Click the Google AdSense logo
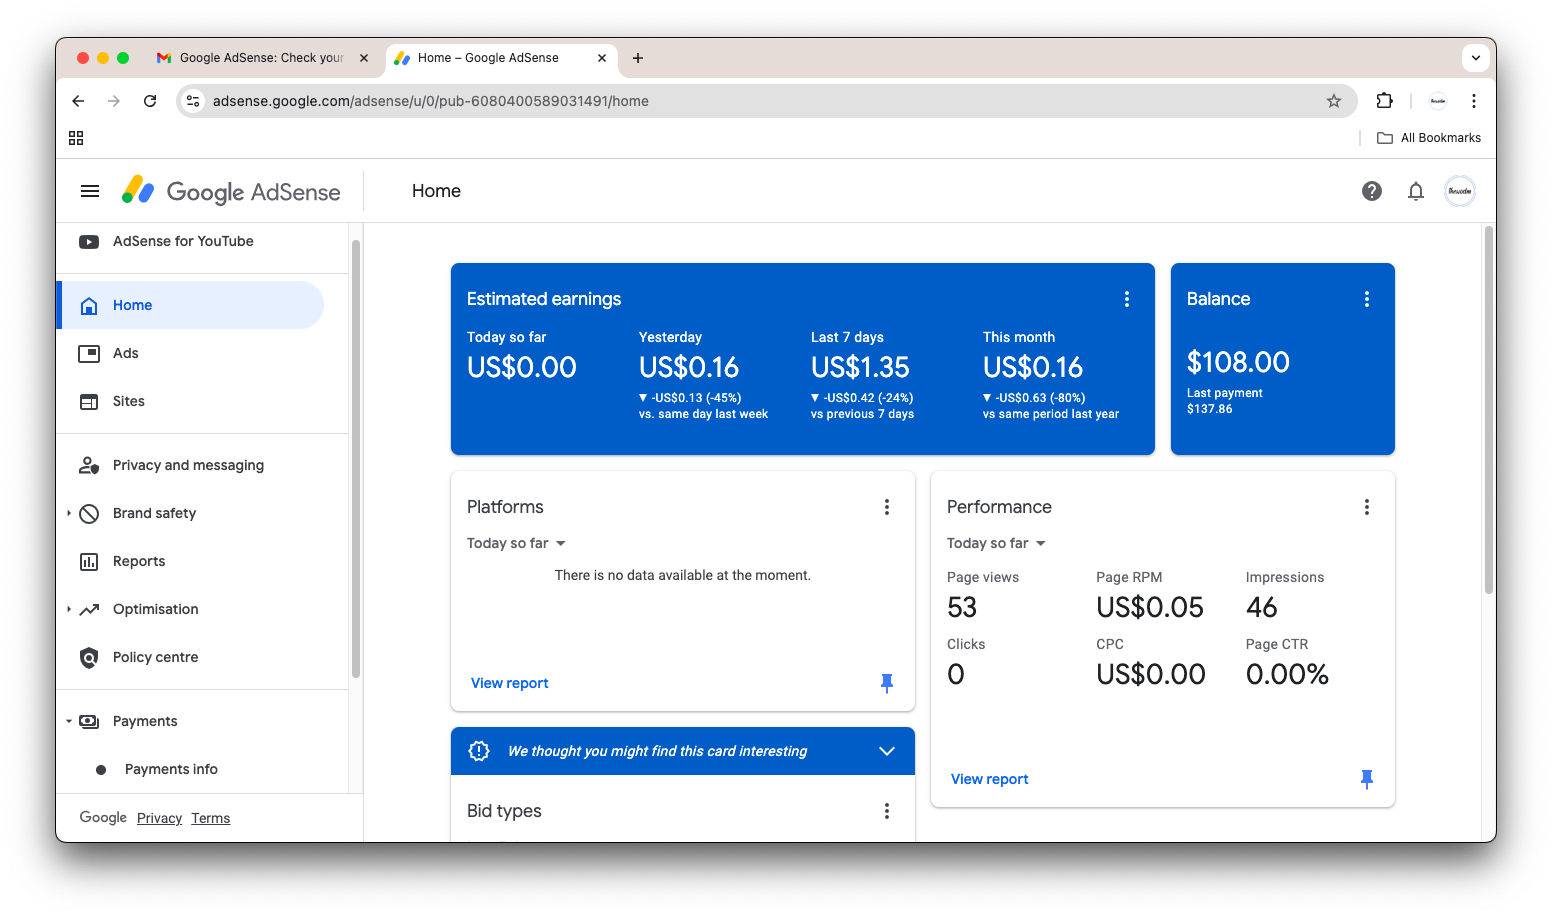 [231, 191]
